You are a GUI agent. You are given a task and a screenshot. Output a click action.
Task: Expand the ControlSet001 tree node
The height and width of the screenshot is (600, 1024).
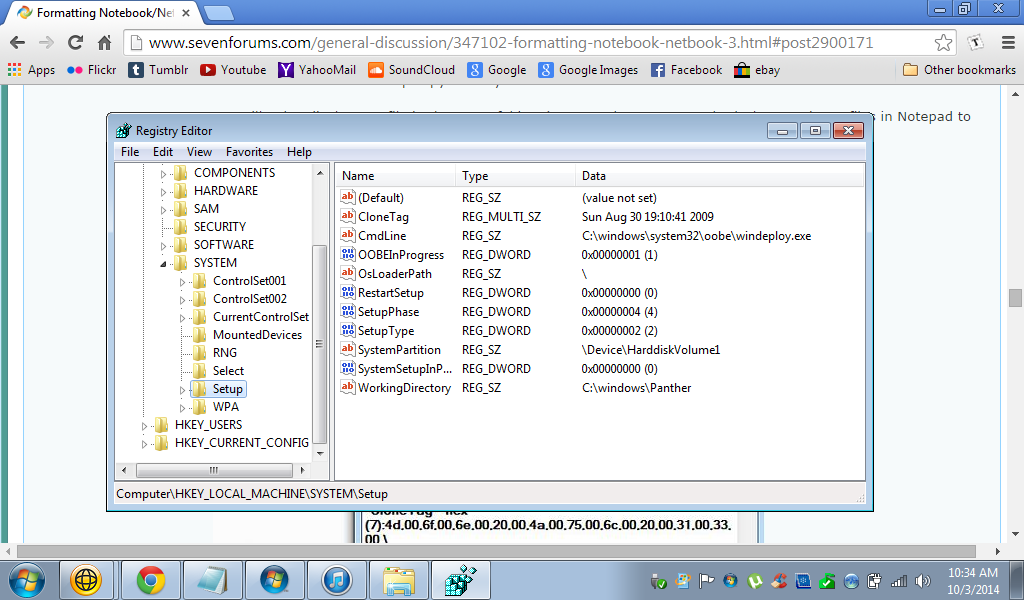[182, 281]
